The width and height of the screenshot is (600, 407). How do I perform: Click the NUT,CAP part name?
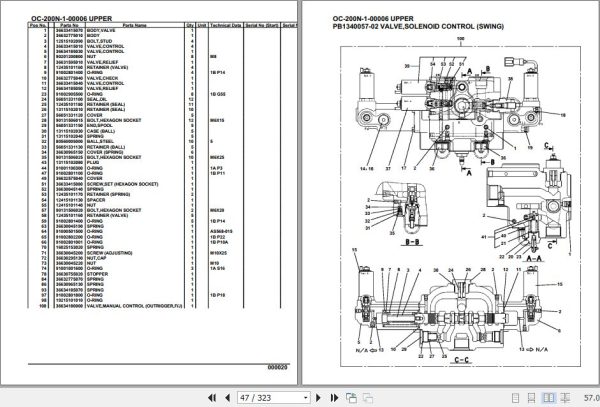(97, 258)
